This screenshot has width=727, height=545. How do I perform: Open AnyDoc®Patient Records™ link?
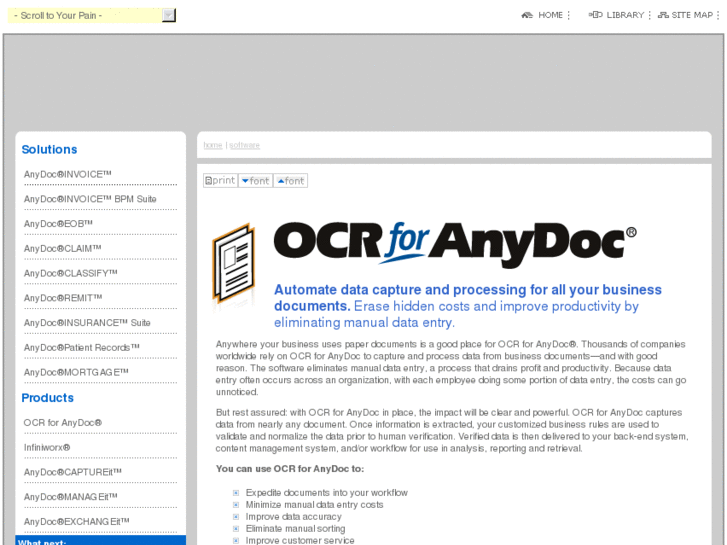pos(82,347)
